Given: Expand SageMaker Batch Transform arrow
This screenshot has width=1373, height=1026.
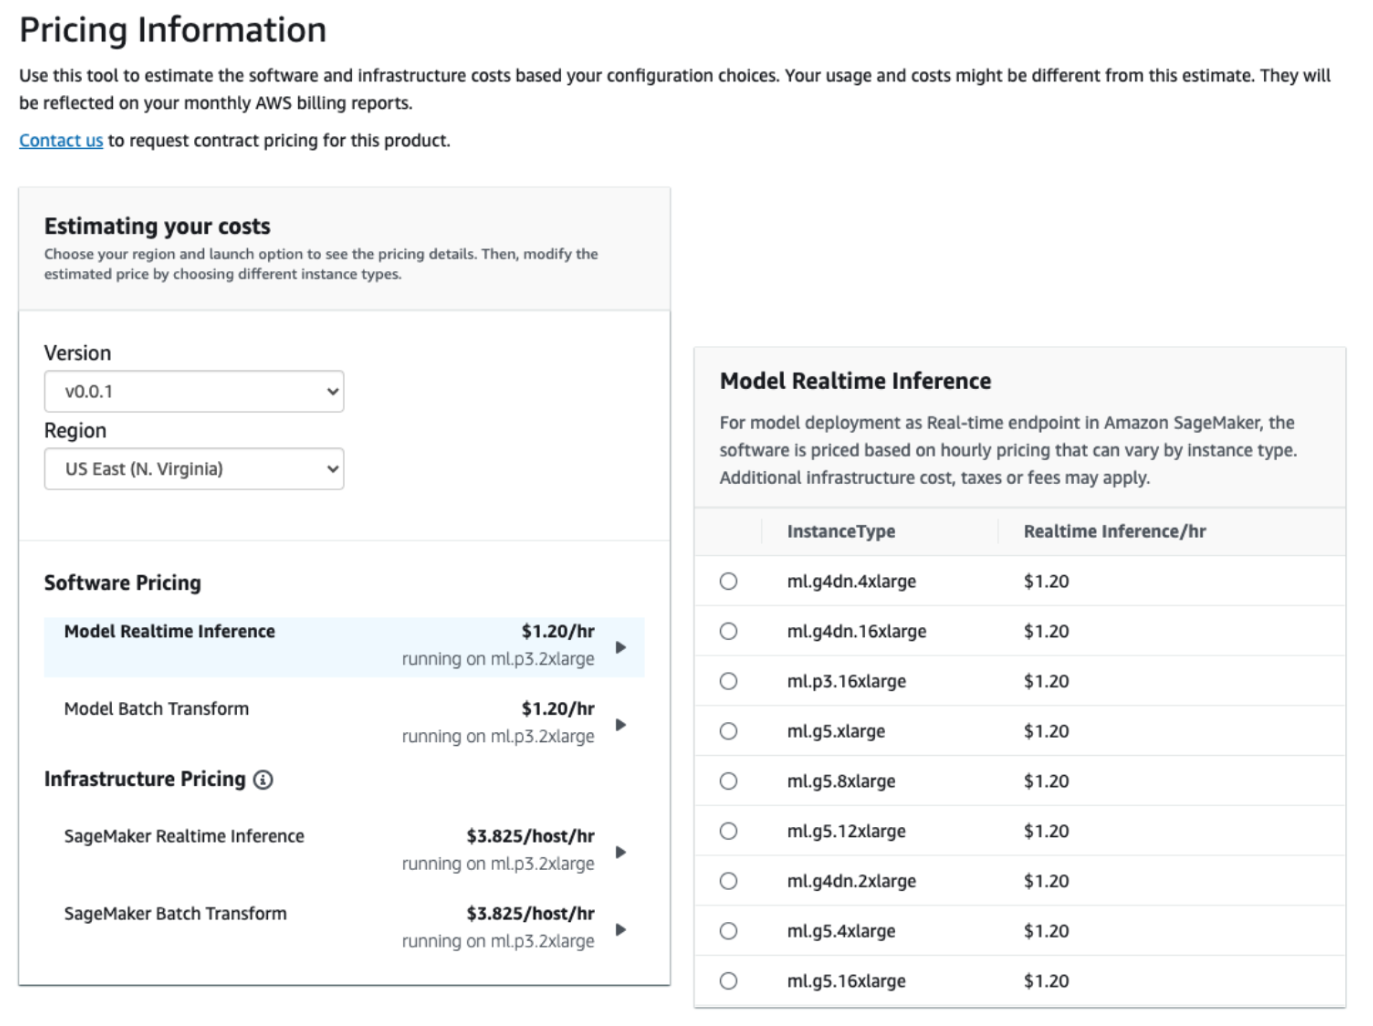Looking at the screenshot, I should click(621, 929).
